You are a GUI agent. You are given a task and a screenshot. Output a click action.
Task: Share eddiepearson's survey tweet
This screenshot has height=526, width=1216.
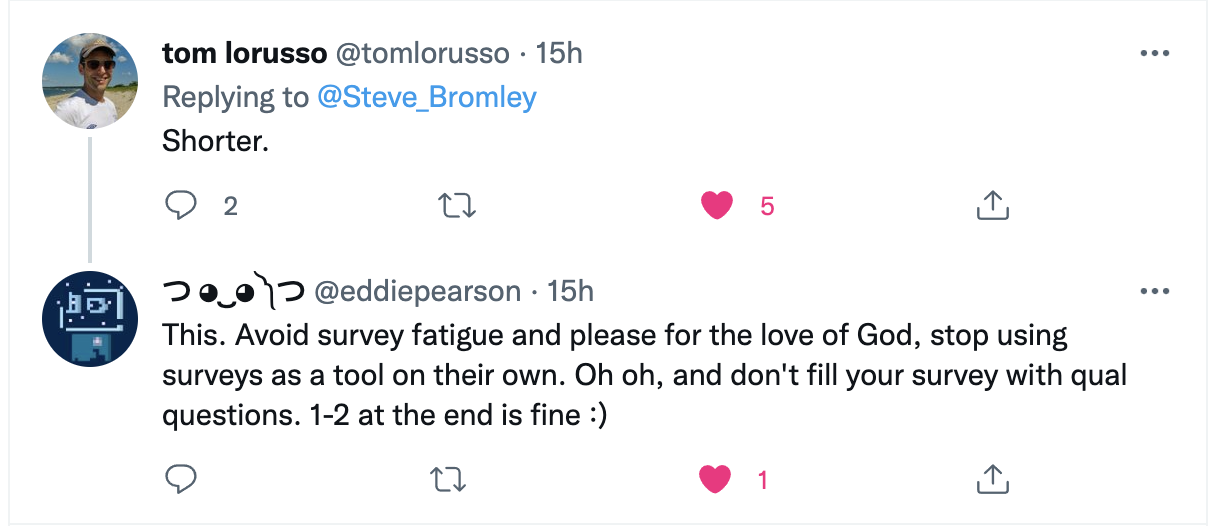tap(992, 480)
